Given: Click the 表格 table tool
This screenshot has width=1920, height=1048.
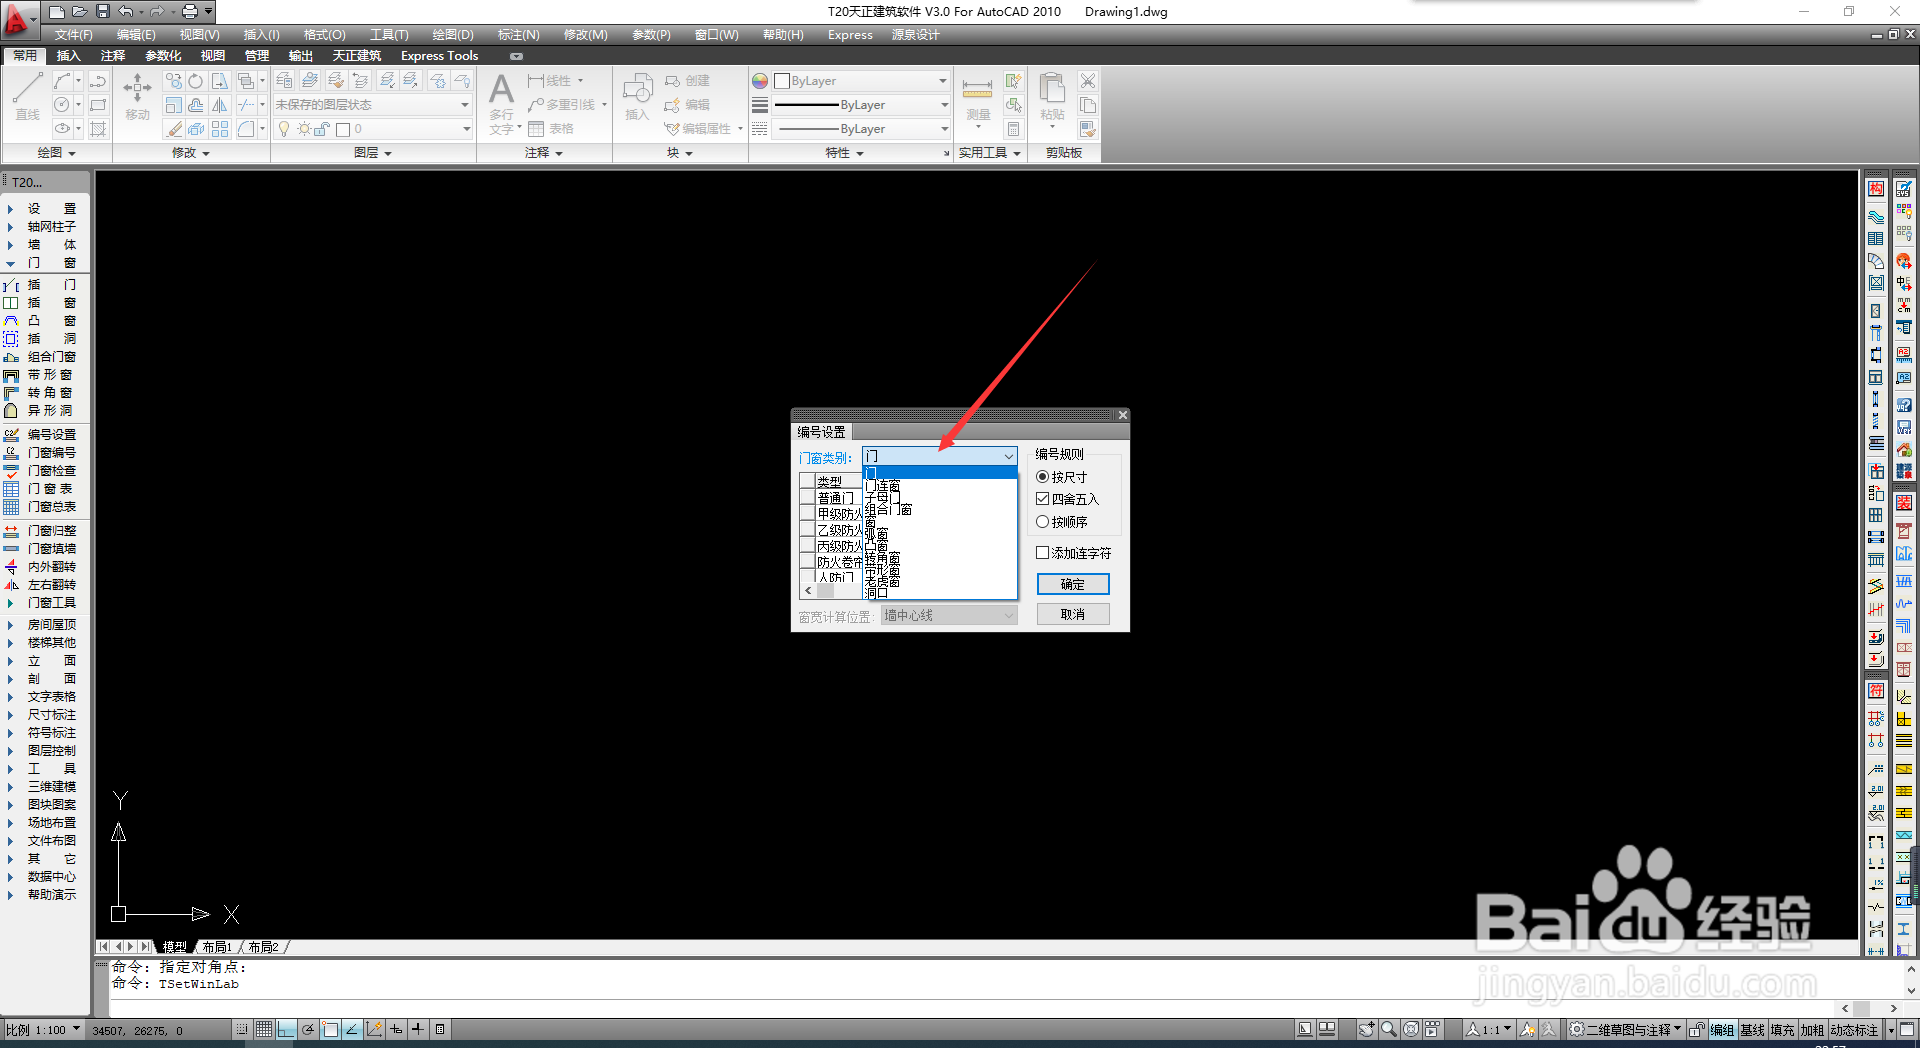Looking at the screenshot, I should coord(551,128).
